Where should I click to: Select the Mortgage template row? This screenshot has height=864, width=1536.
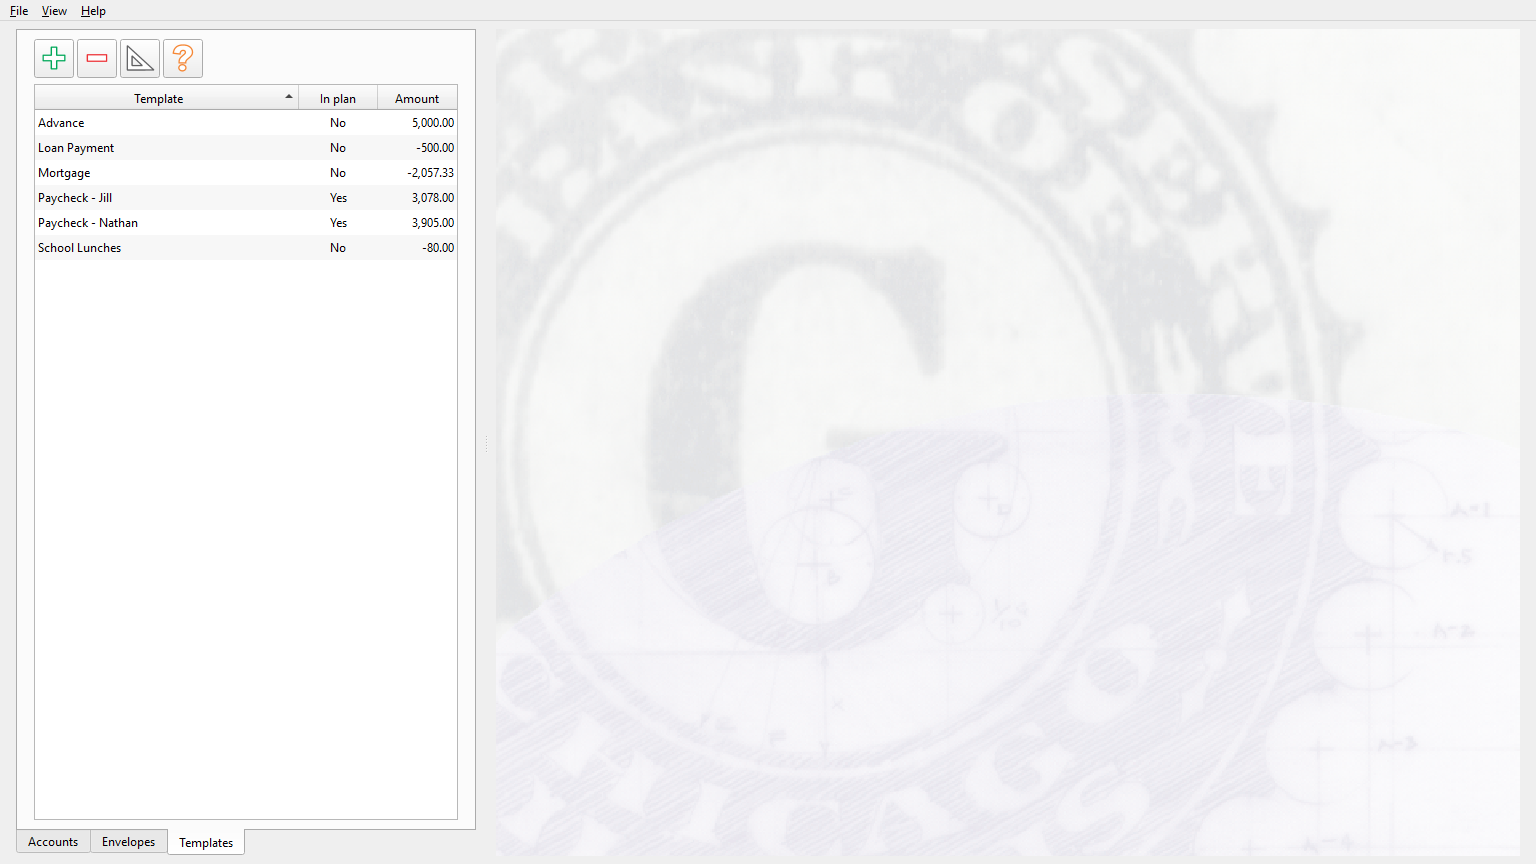tap(246, 173)
